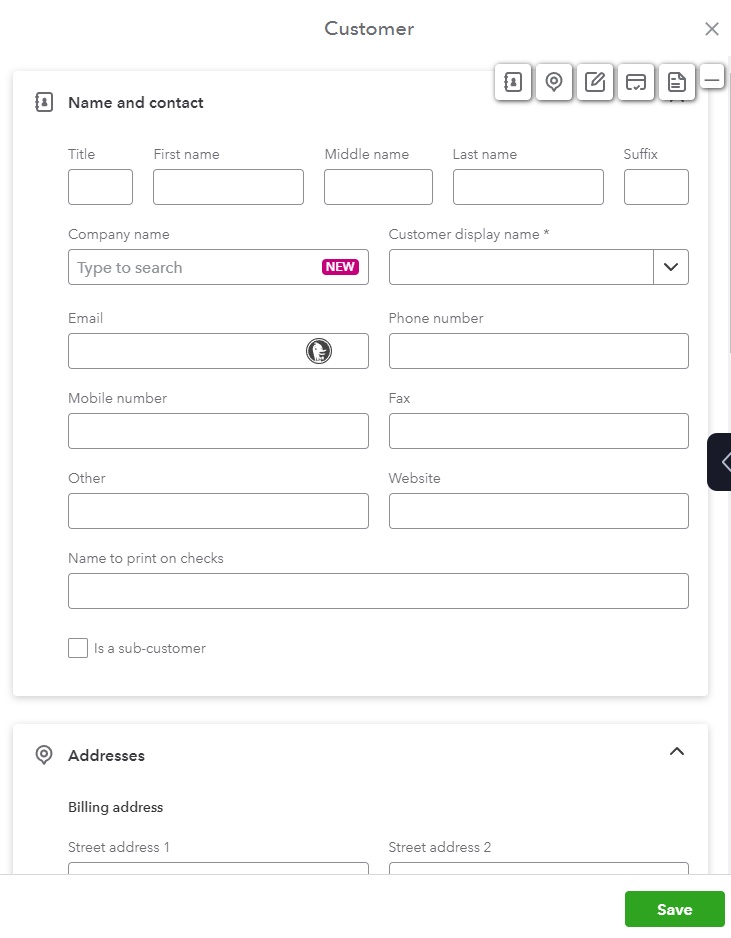Focus Name to print on checks field
Viewport: 731px width, 938px height.
point(378,591)
